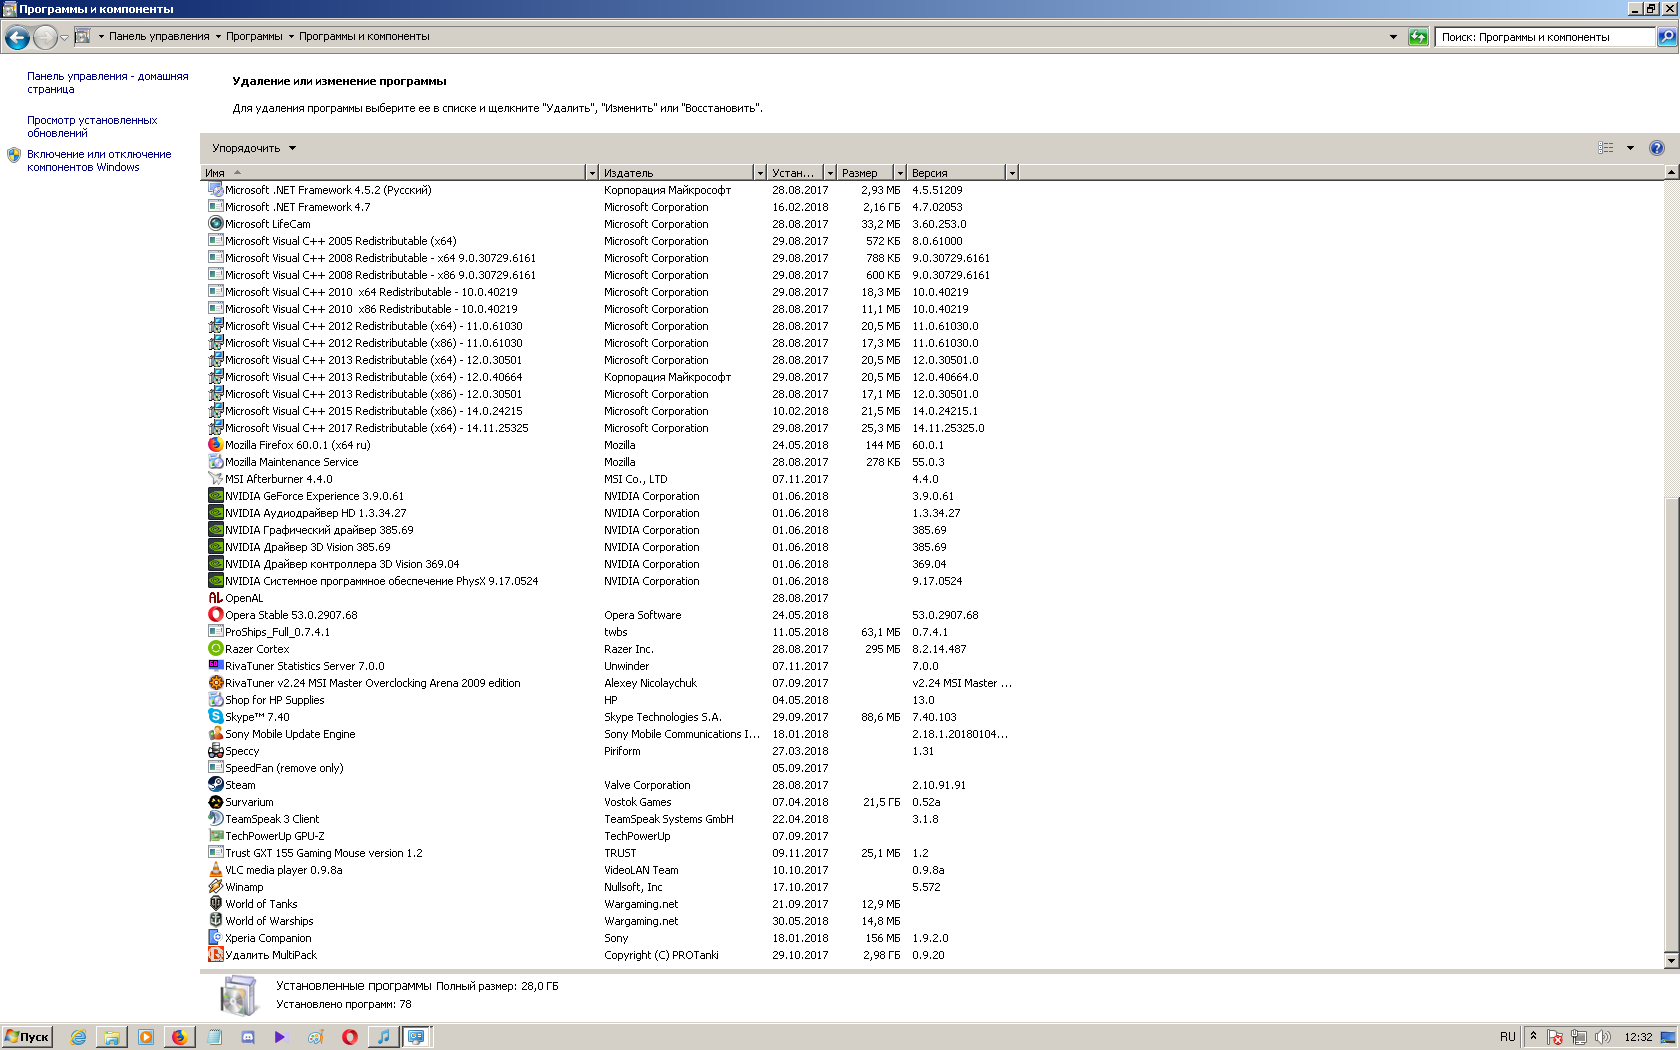Screen dimensions: 1680x1050
Task: Select Xperia Companion entry
Action: 610,938
